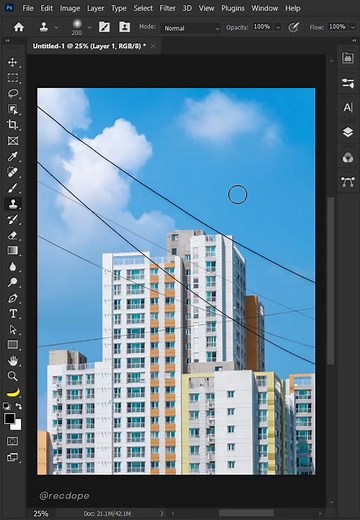Viewport: 360px width, 520px height.
Task: Select the Eyedropper tool
Action: tap(13, 156)
